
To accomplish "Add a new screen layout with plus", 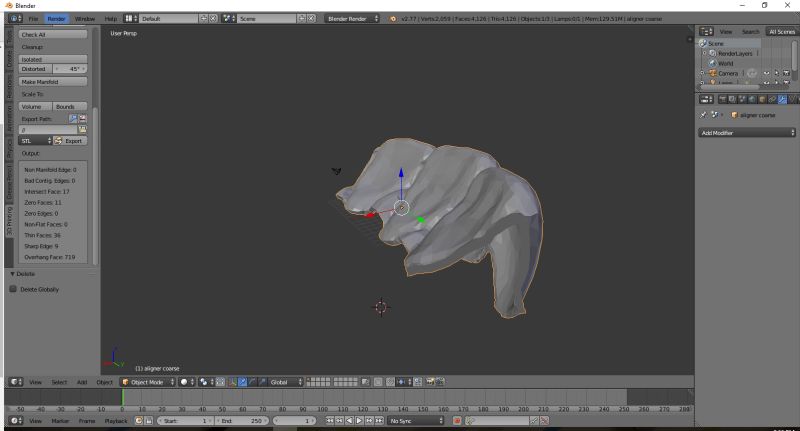I will click(x=204, y=18).
